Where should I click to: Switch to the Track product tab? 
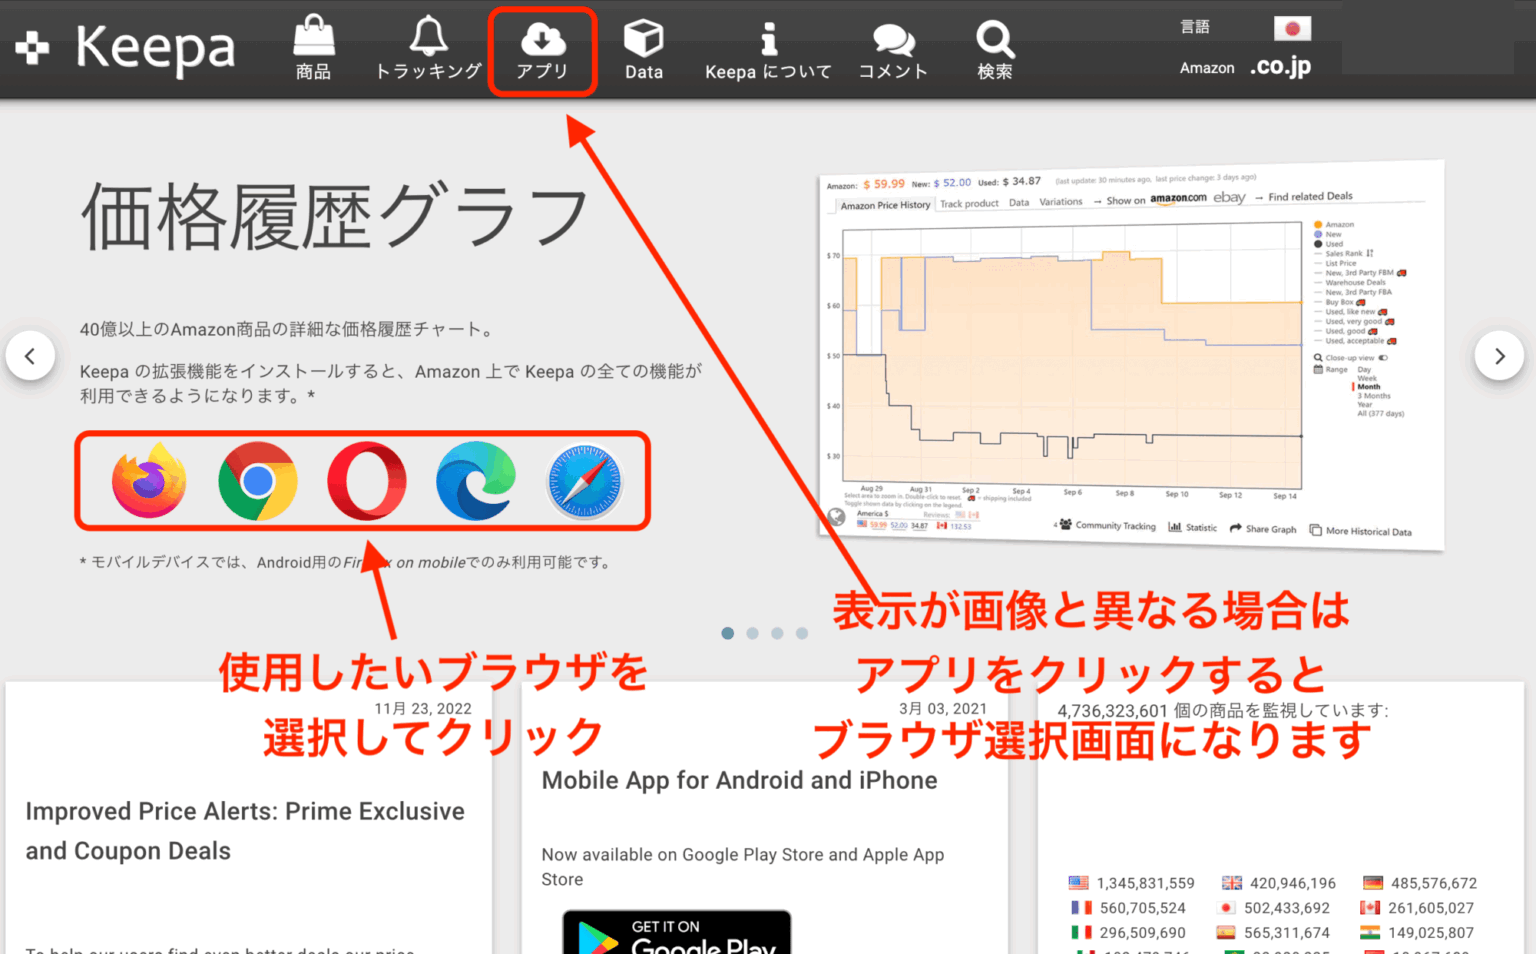(969, 203)
